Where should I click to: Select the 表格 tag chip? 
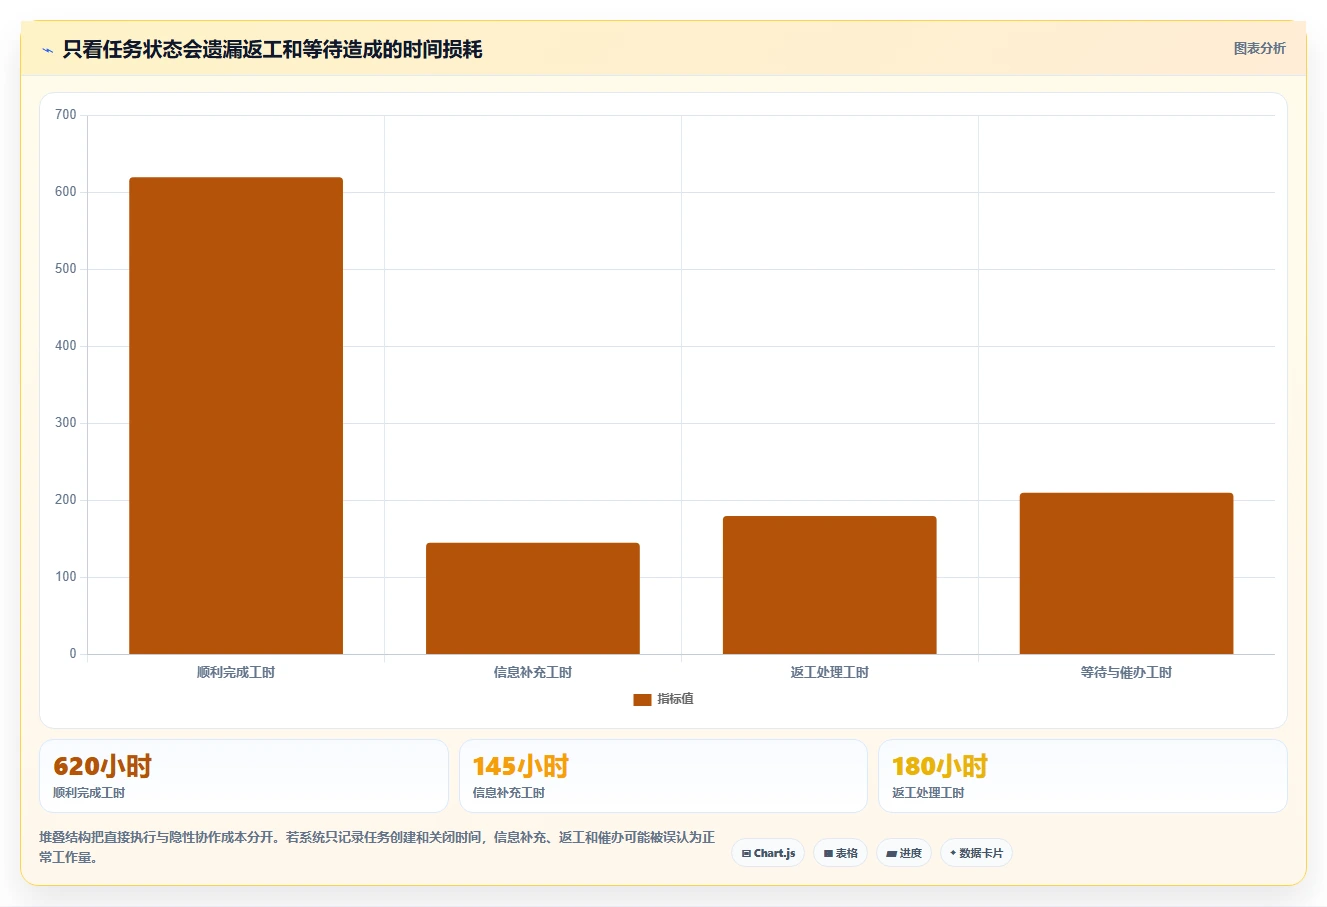click(x=840, y=853)
